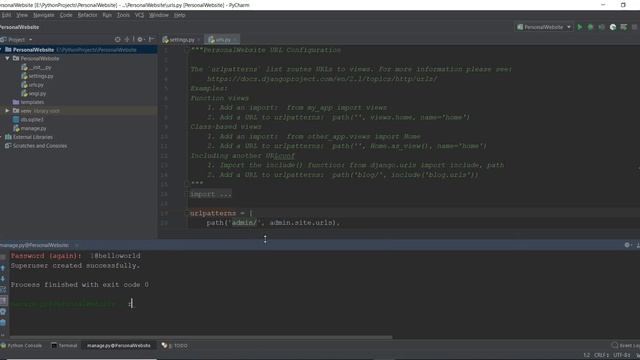Screen dimensions: 640x360
Task: Open the Refactor menu
Action: pos(87,15)
